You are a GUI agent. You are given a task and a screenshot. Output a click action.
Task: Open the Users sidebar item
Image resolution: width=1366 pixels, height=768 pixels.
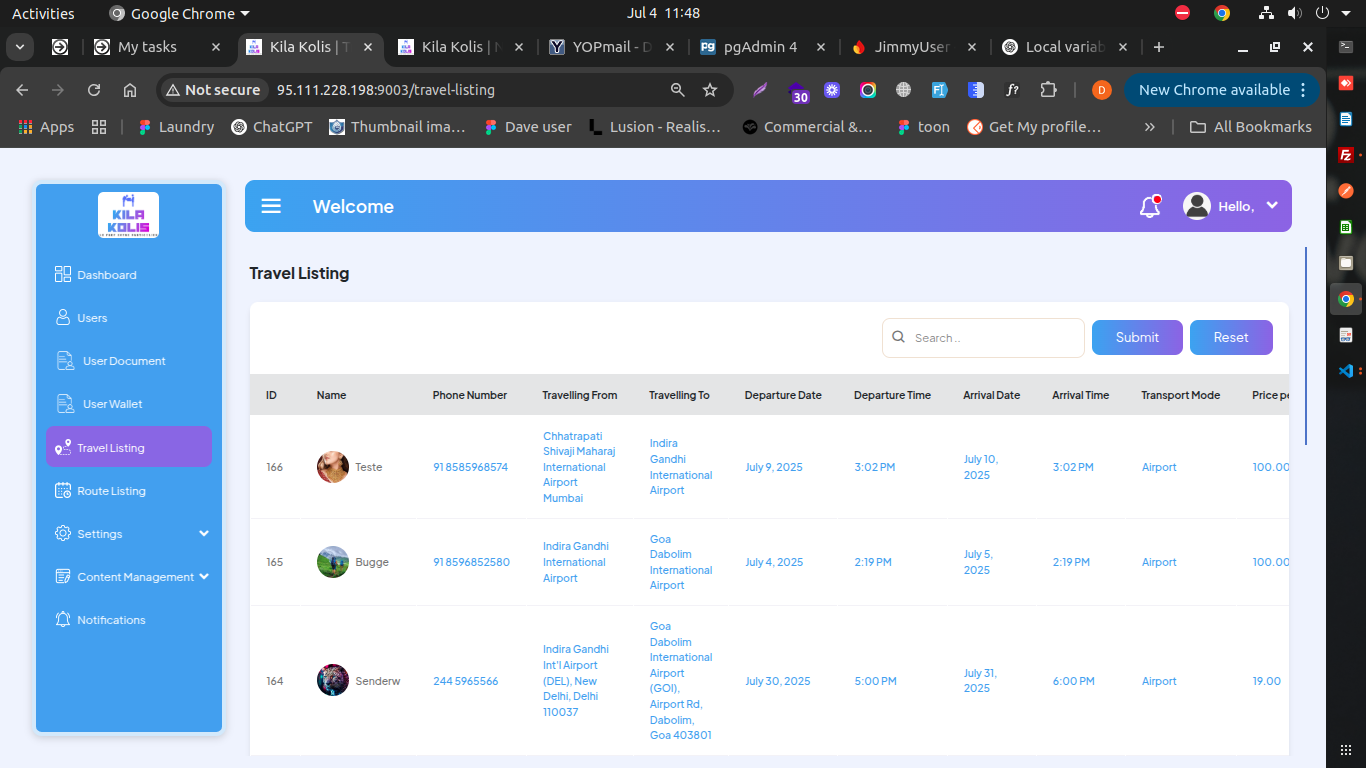[92, 318]
